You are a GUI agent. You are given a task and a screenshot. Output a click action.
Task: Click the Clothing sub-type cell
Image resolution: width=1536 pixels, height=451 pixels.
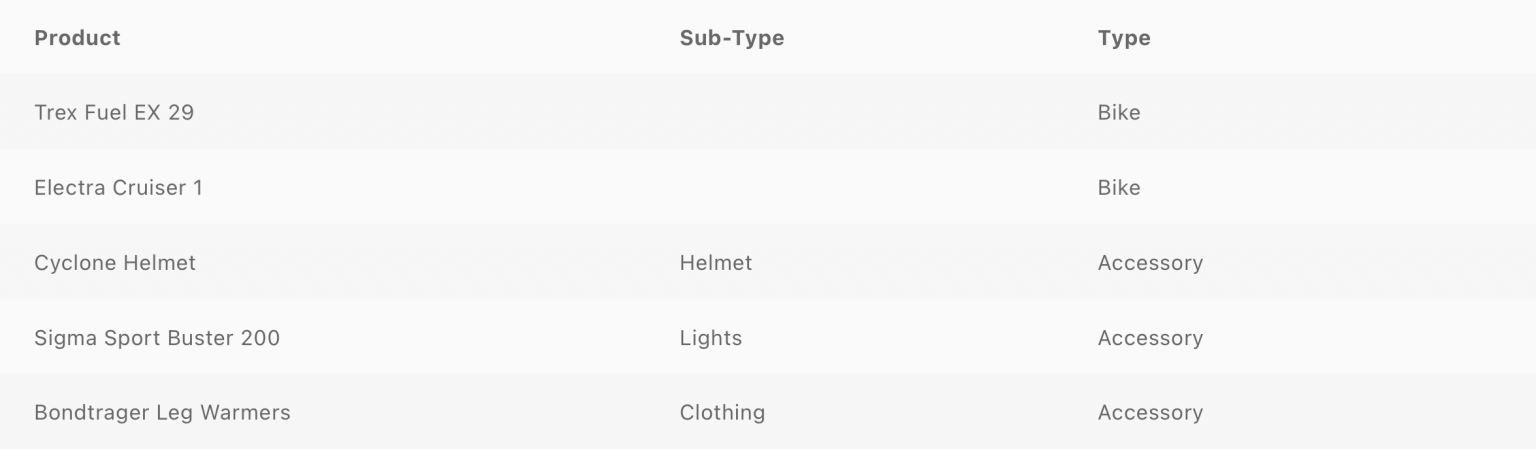click(722, 412)
